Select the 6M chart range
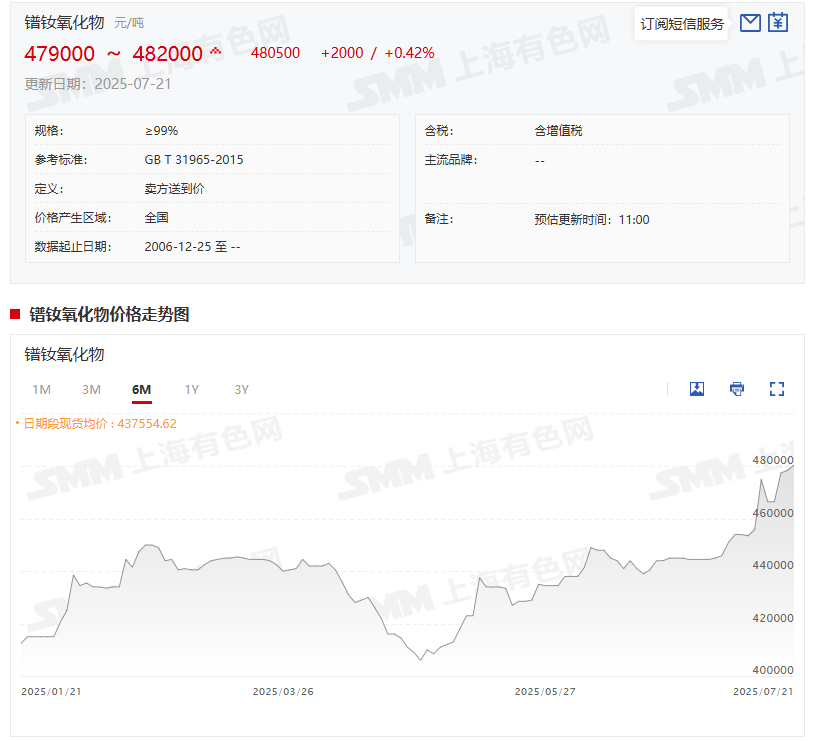The image size is (814, 741). 141,390
